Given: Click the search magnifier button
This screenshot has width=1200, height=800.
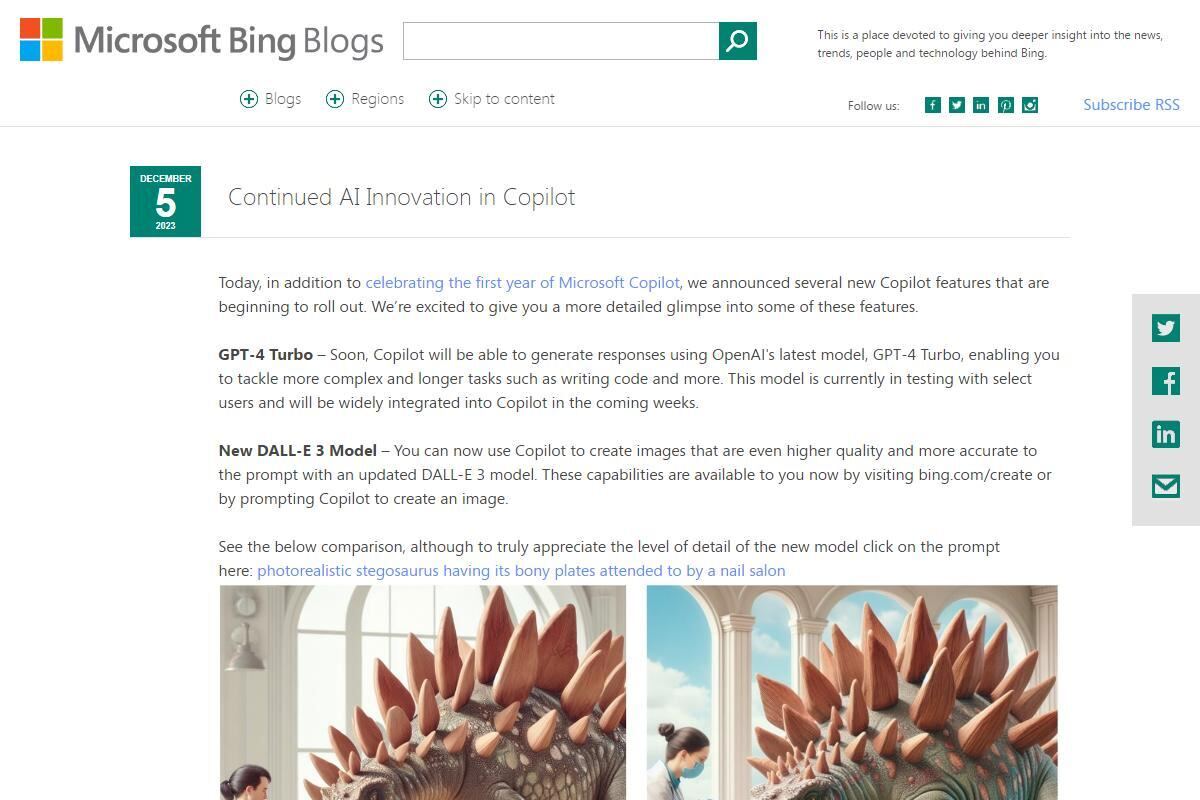Looking at the screenshot, I should click(737, 41).
